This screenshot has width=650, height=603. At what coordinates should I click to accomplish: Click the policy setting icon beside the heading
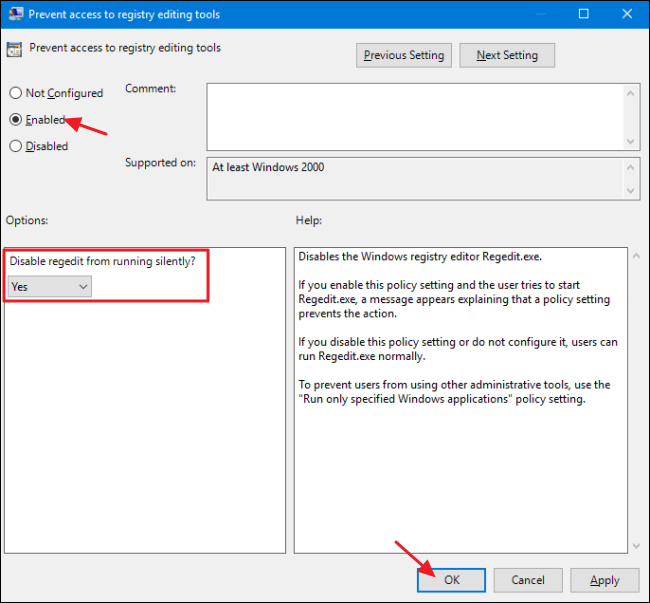coord(14,49)
